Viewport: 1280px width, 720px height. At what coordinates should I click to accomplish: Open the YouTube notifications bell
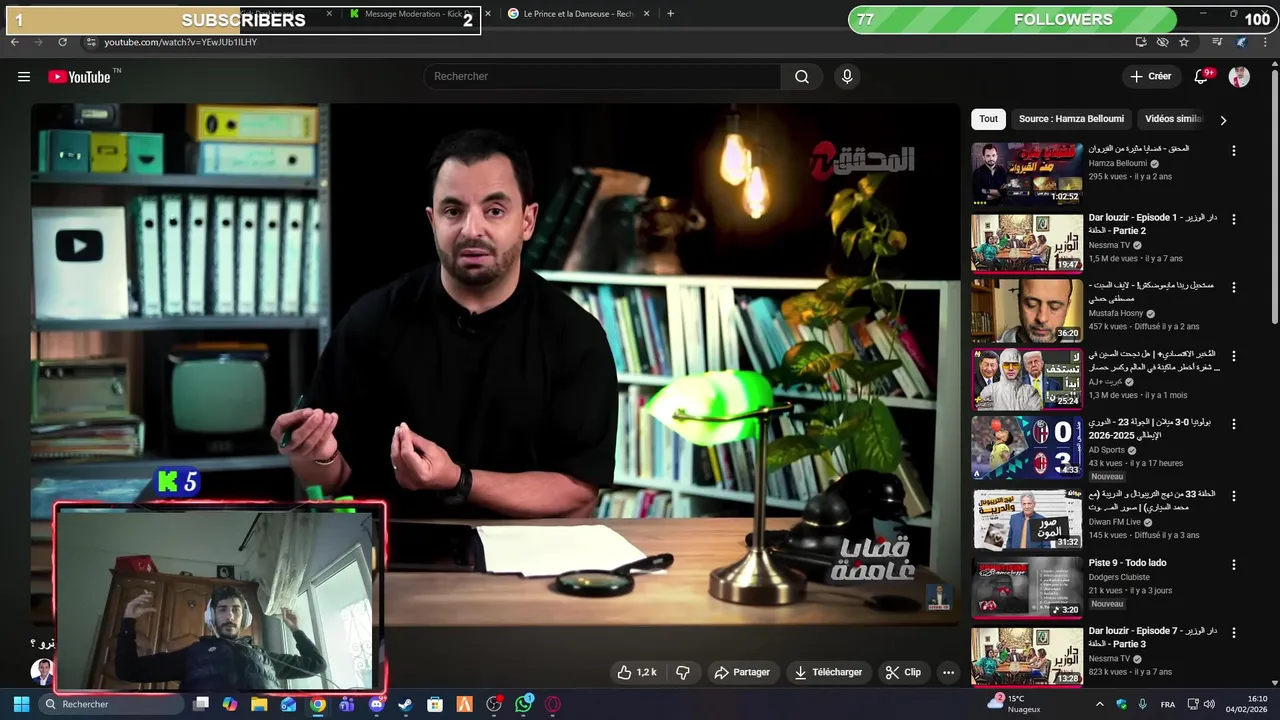1203,76
